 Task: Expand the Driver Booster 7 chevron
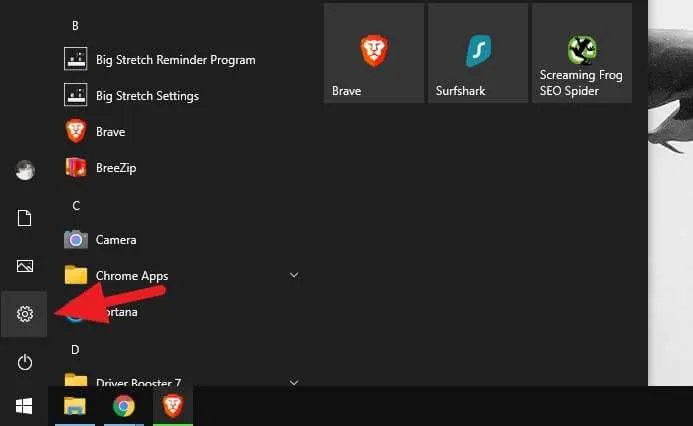coord(294,382)
